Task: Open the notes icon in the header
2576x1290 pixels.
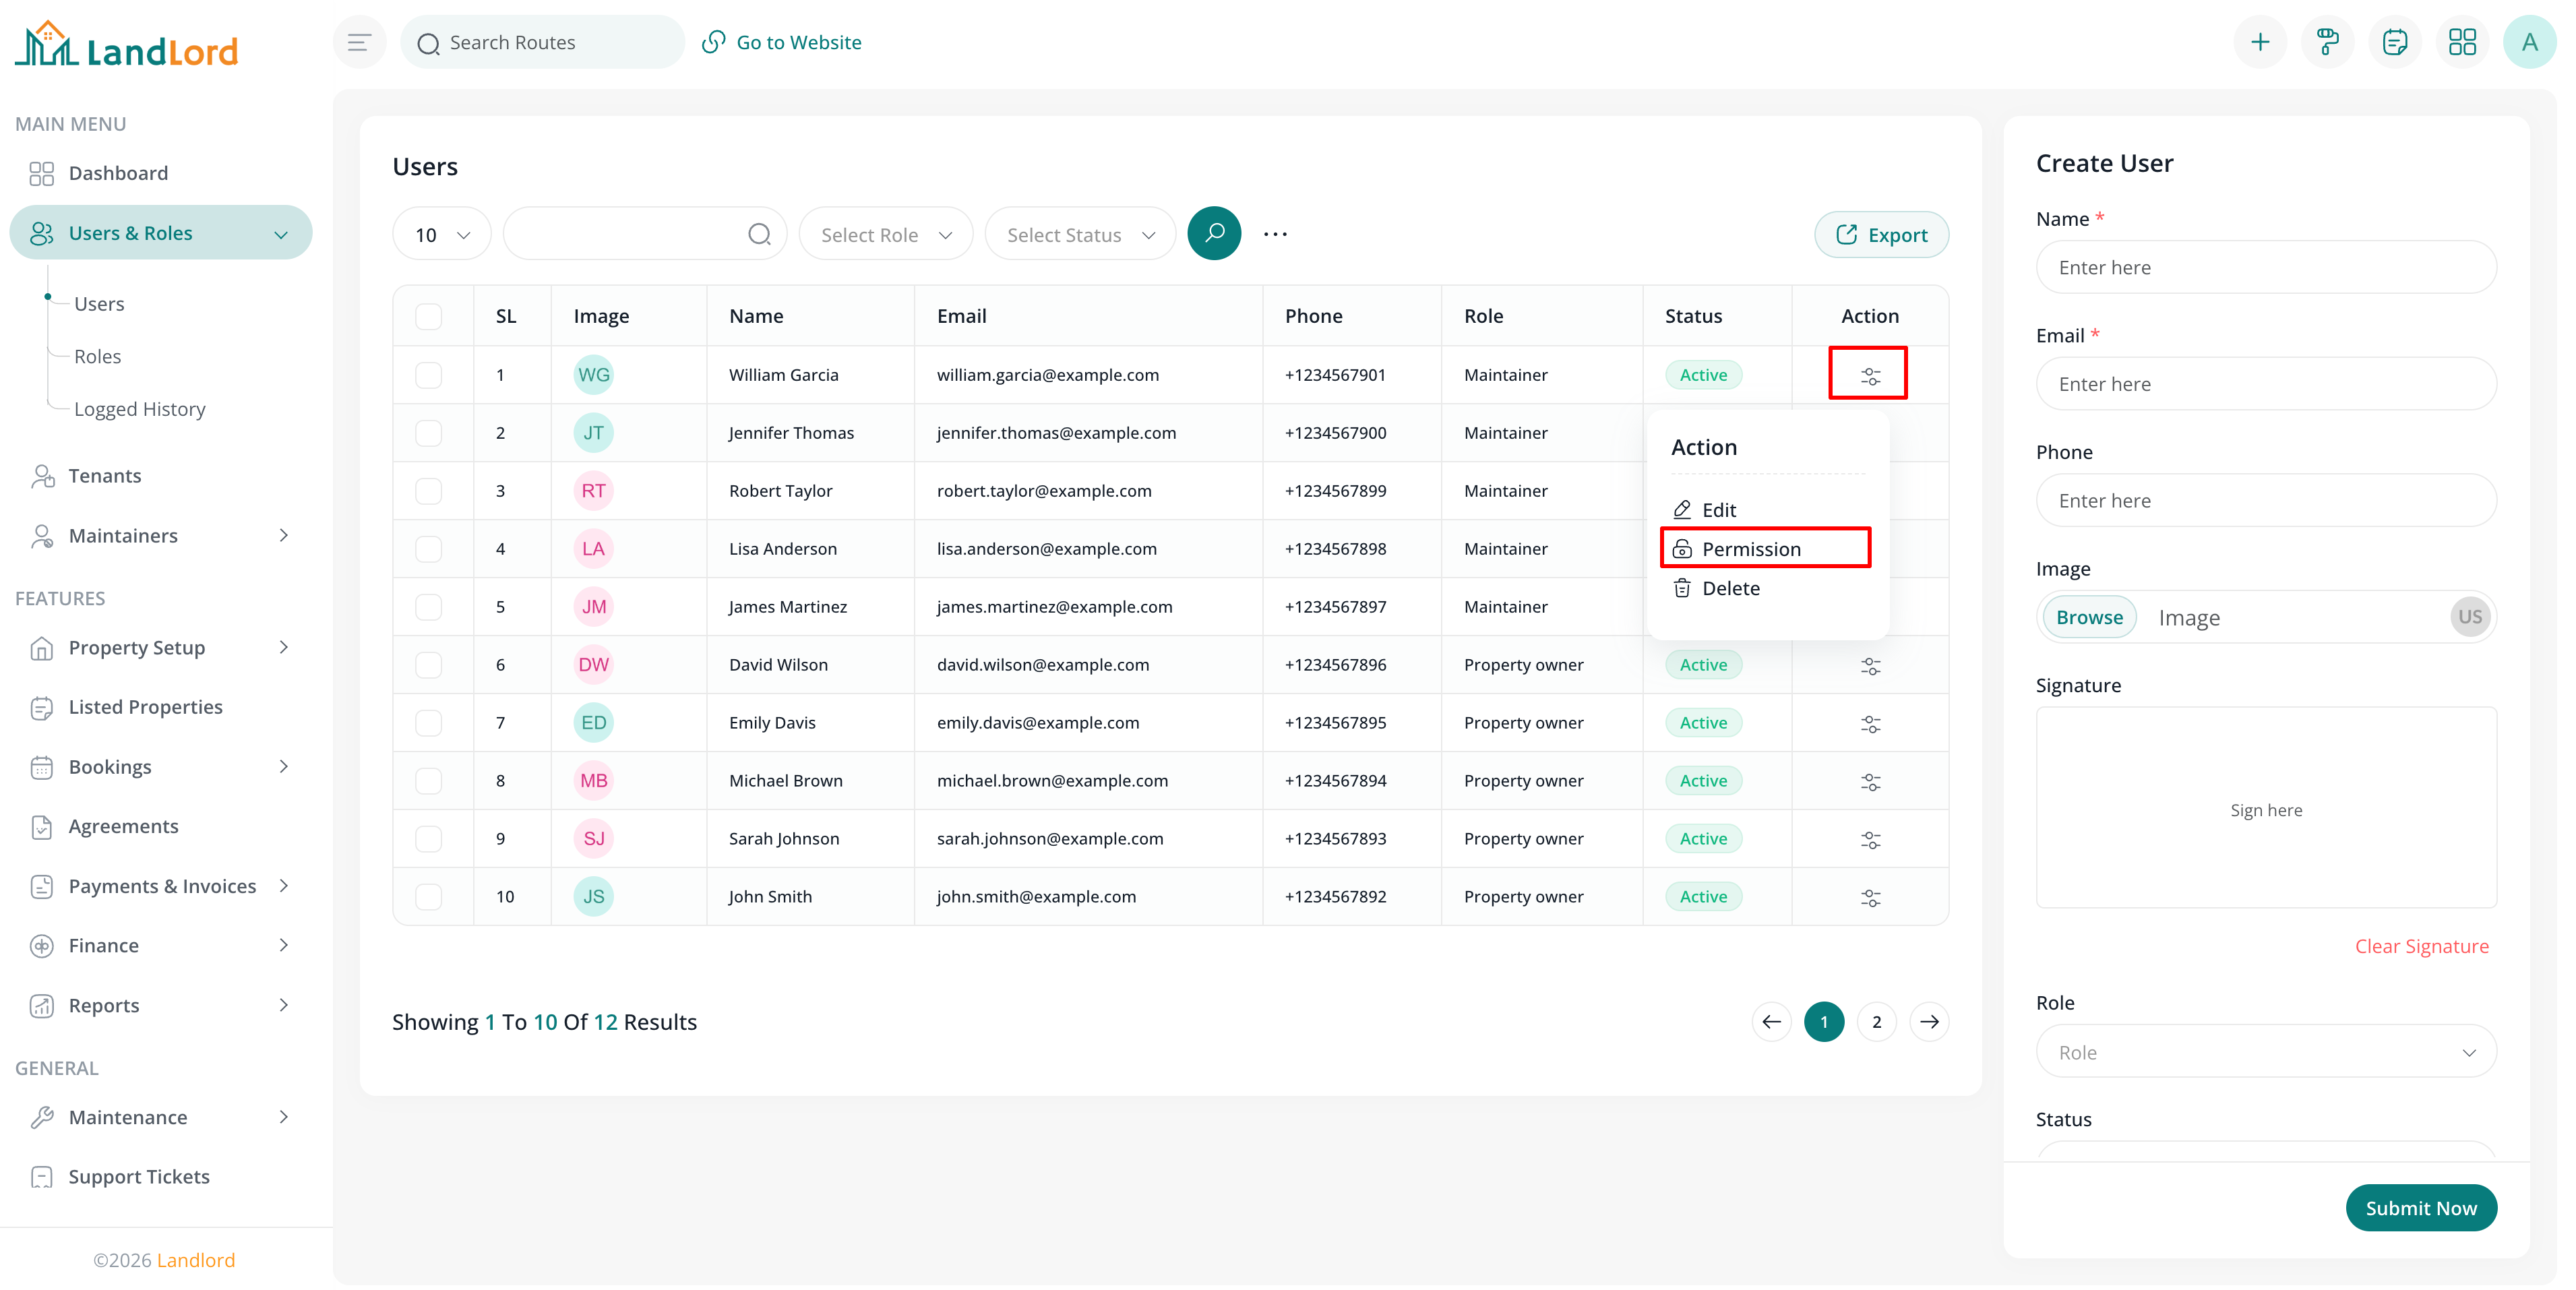Action: pos(2395,41)
